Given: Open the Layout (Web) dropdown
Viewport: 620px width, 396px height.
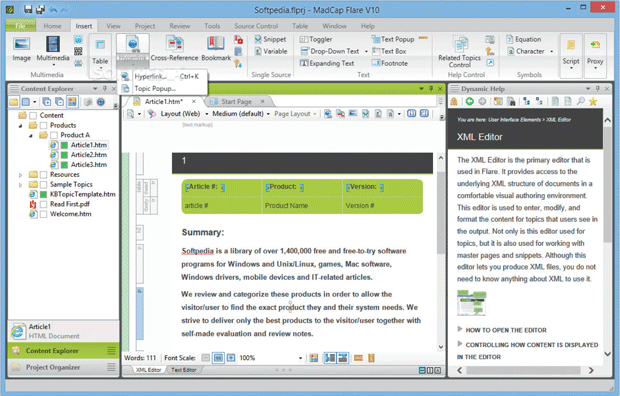Looking at the screenshot, I should [184, 114].
